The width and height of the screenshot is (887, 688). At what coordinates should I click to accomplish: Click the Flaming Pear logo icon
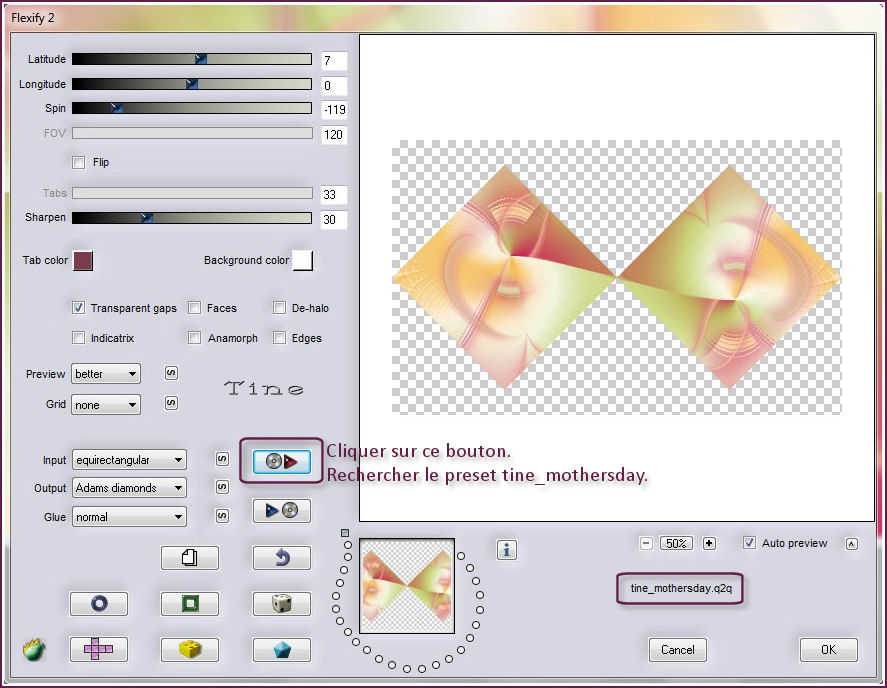[x=34, y=650]
